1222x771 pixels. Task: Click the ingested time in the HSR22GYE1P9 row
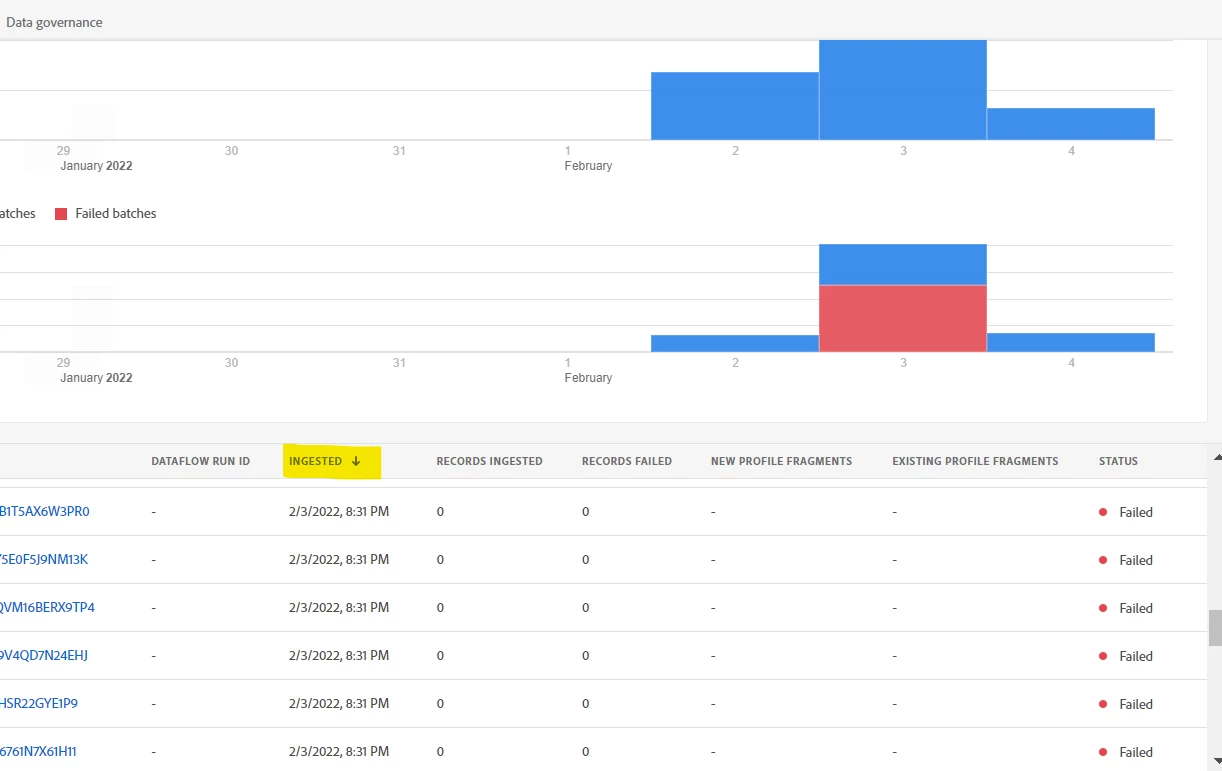[x=339, y=703]
